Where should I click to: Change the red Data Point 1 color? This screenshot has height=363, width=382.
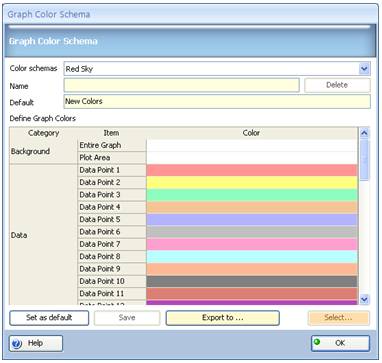pyautogui.click(x=252, y=170)
